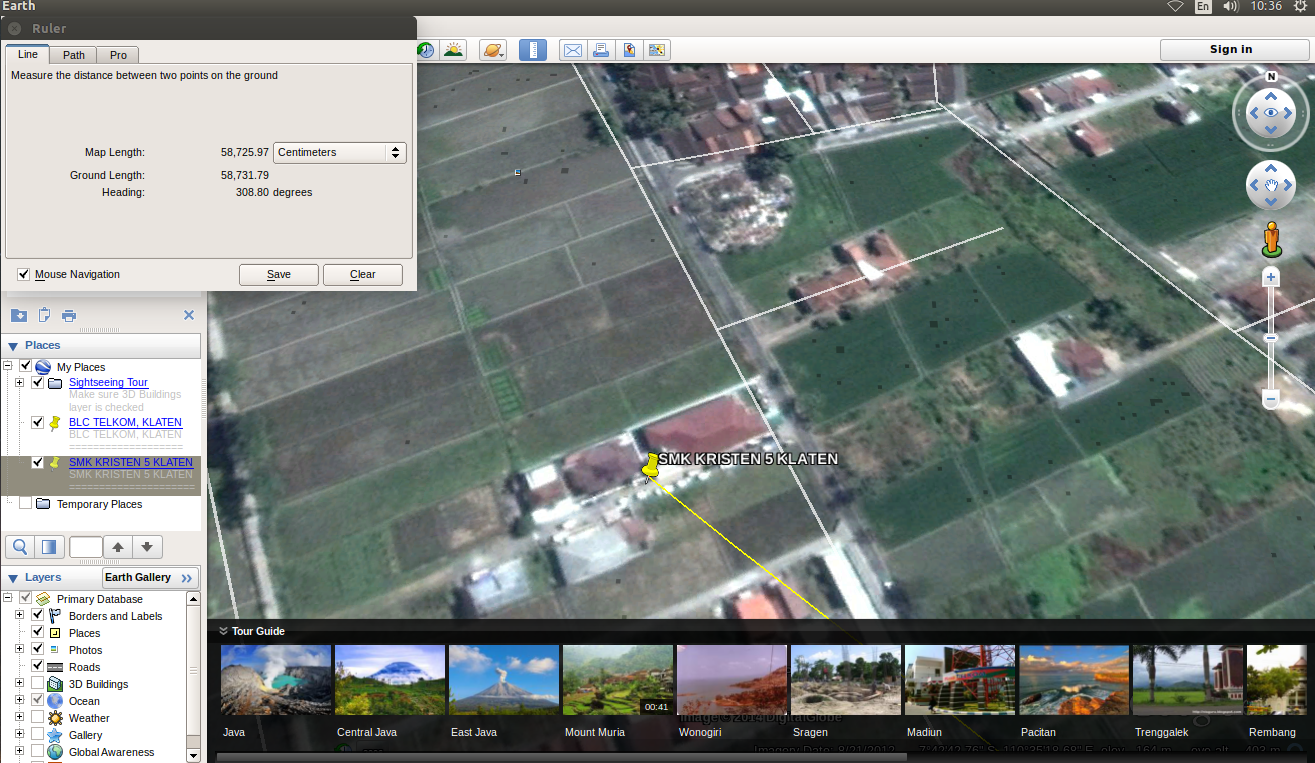1315x763 pixels.
Task: Click the Save button in Ruler
Action: pyautogui.click(x=279, y=275)
